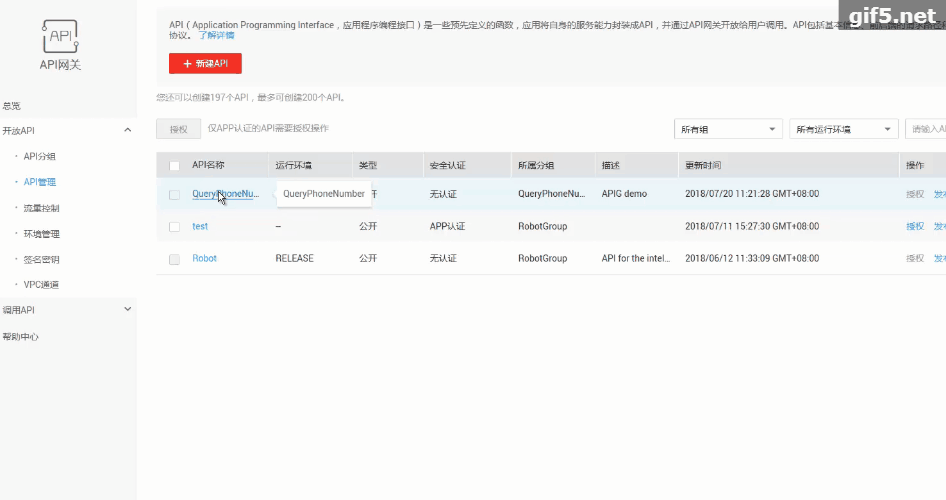Screen dimensions: 946x500
Task: Click the APIG demo description cell
Action: (x=624, y=194)
